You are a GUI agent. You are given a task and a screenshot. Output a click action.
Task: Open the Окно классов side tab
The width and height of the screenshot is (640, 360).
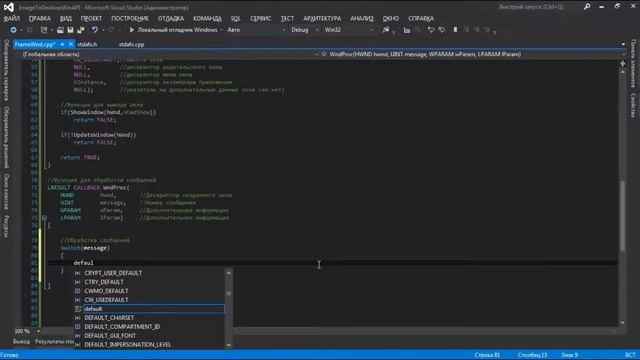click(6, 191)
